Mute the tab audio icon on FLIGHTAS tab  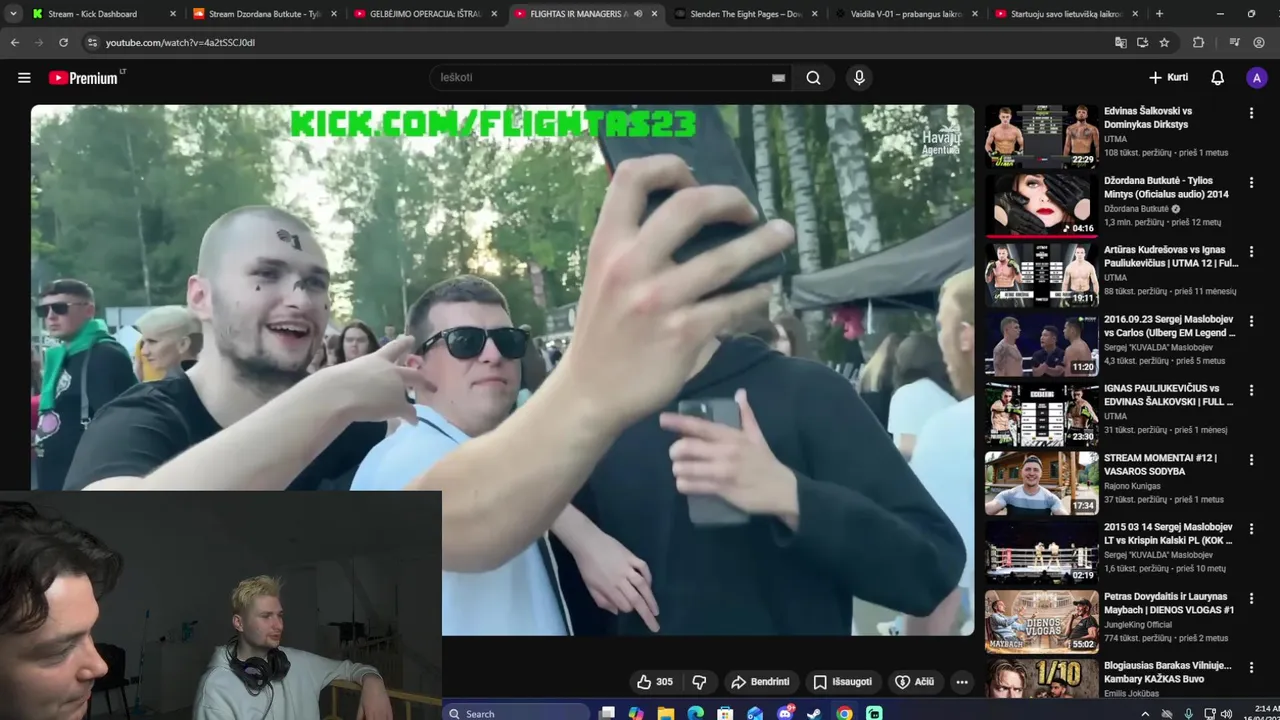638,14
